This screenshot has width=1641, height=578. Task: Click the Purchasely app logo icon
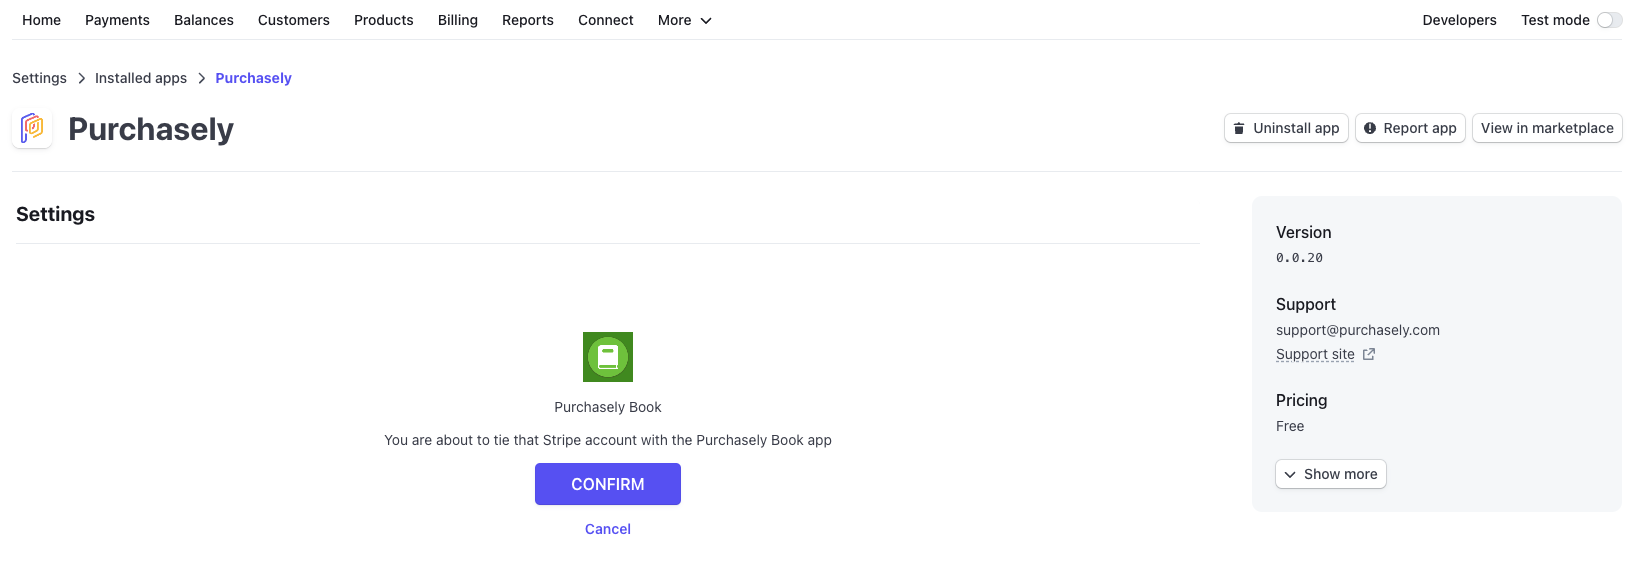point(32,128)
